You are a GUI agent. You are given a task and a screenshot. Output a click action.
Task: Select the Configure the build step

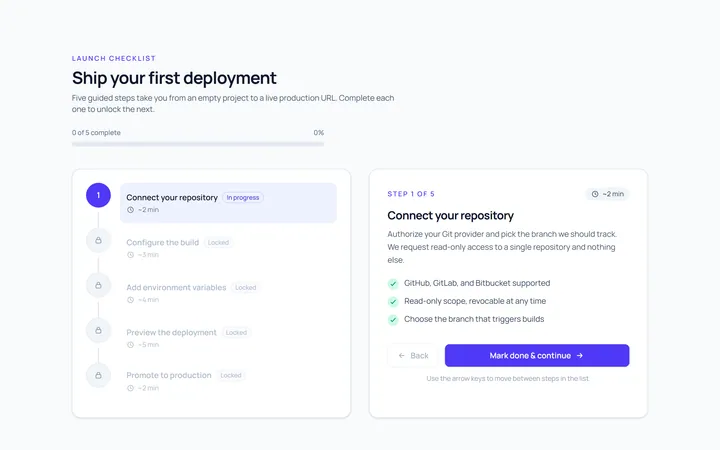pos(228,248)
